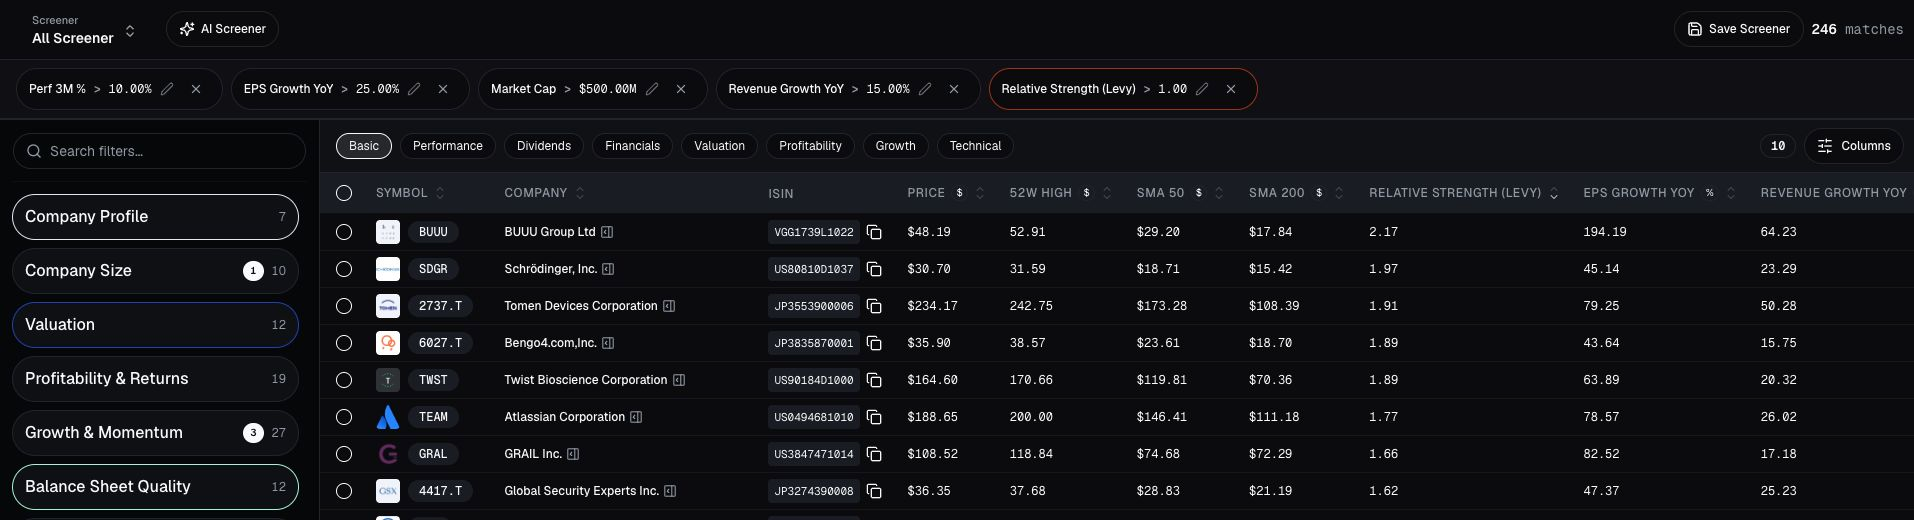Expand Company Profile filter category

155,217
